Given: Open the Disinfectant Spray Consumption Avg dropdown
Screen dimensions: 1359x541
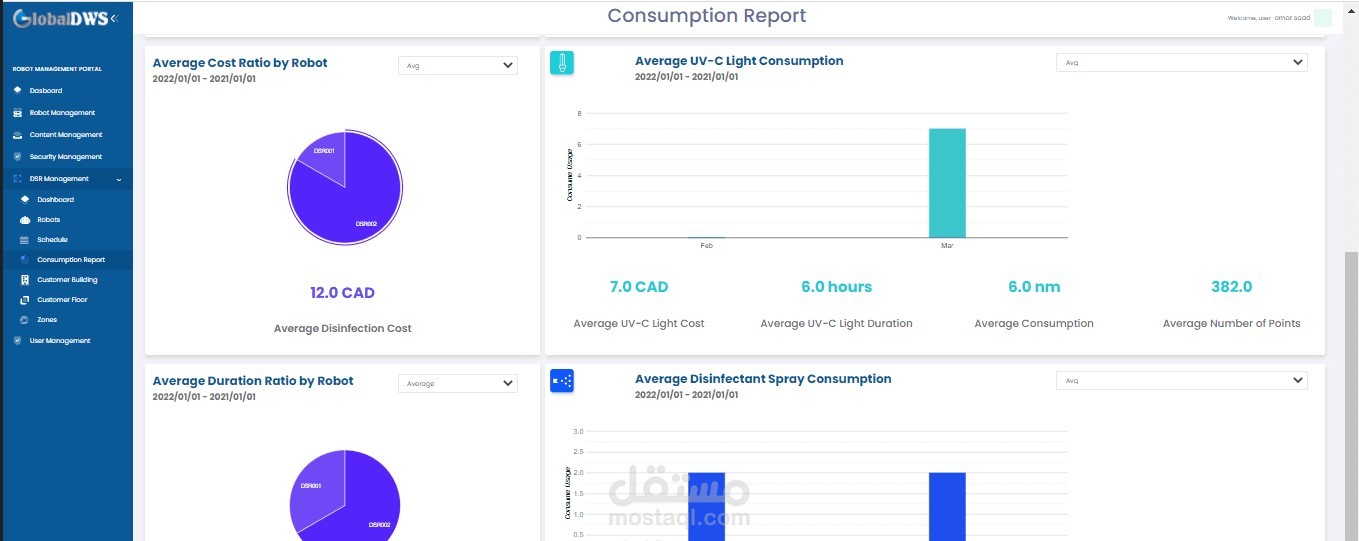Looking at the screenshot, I should pyautogui.click(x=1182, y=380).
